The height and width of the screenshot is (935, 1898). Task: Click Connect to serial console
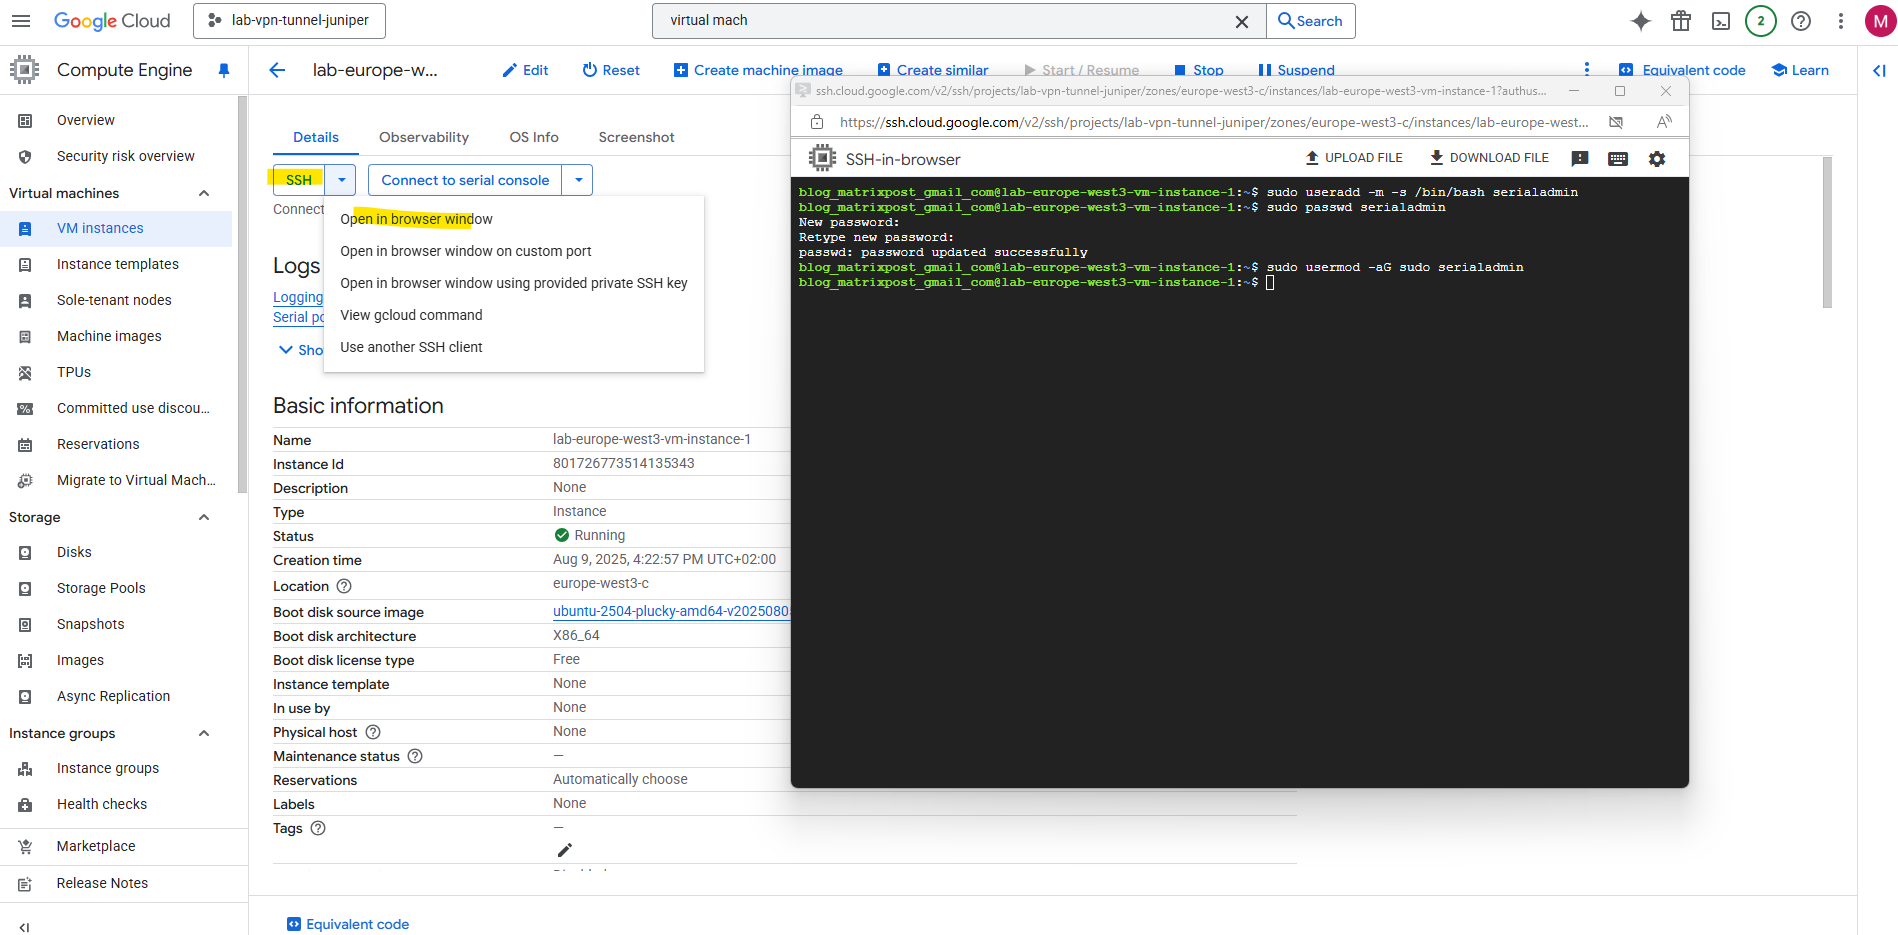(465, 180)
